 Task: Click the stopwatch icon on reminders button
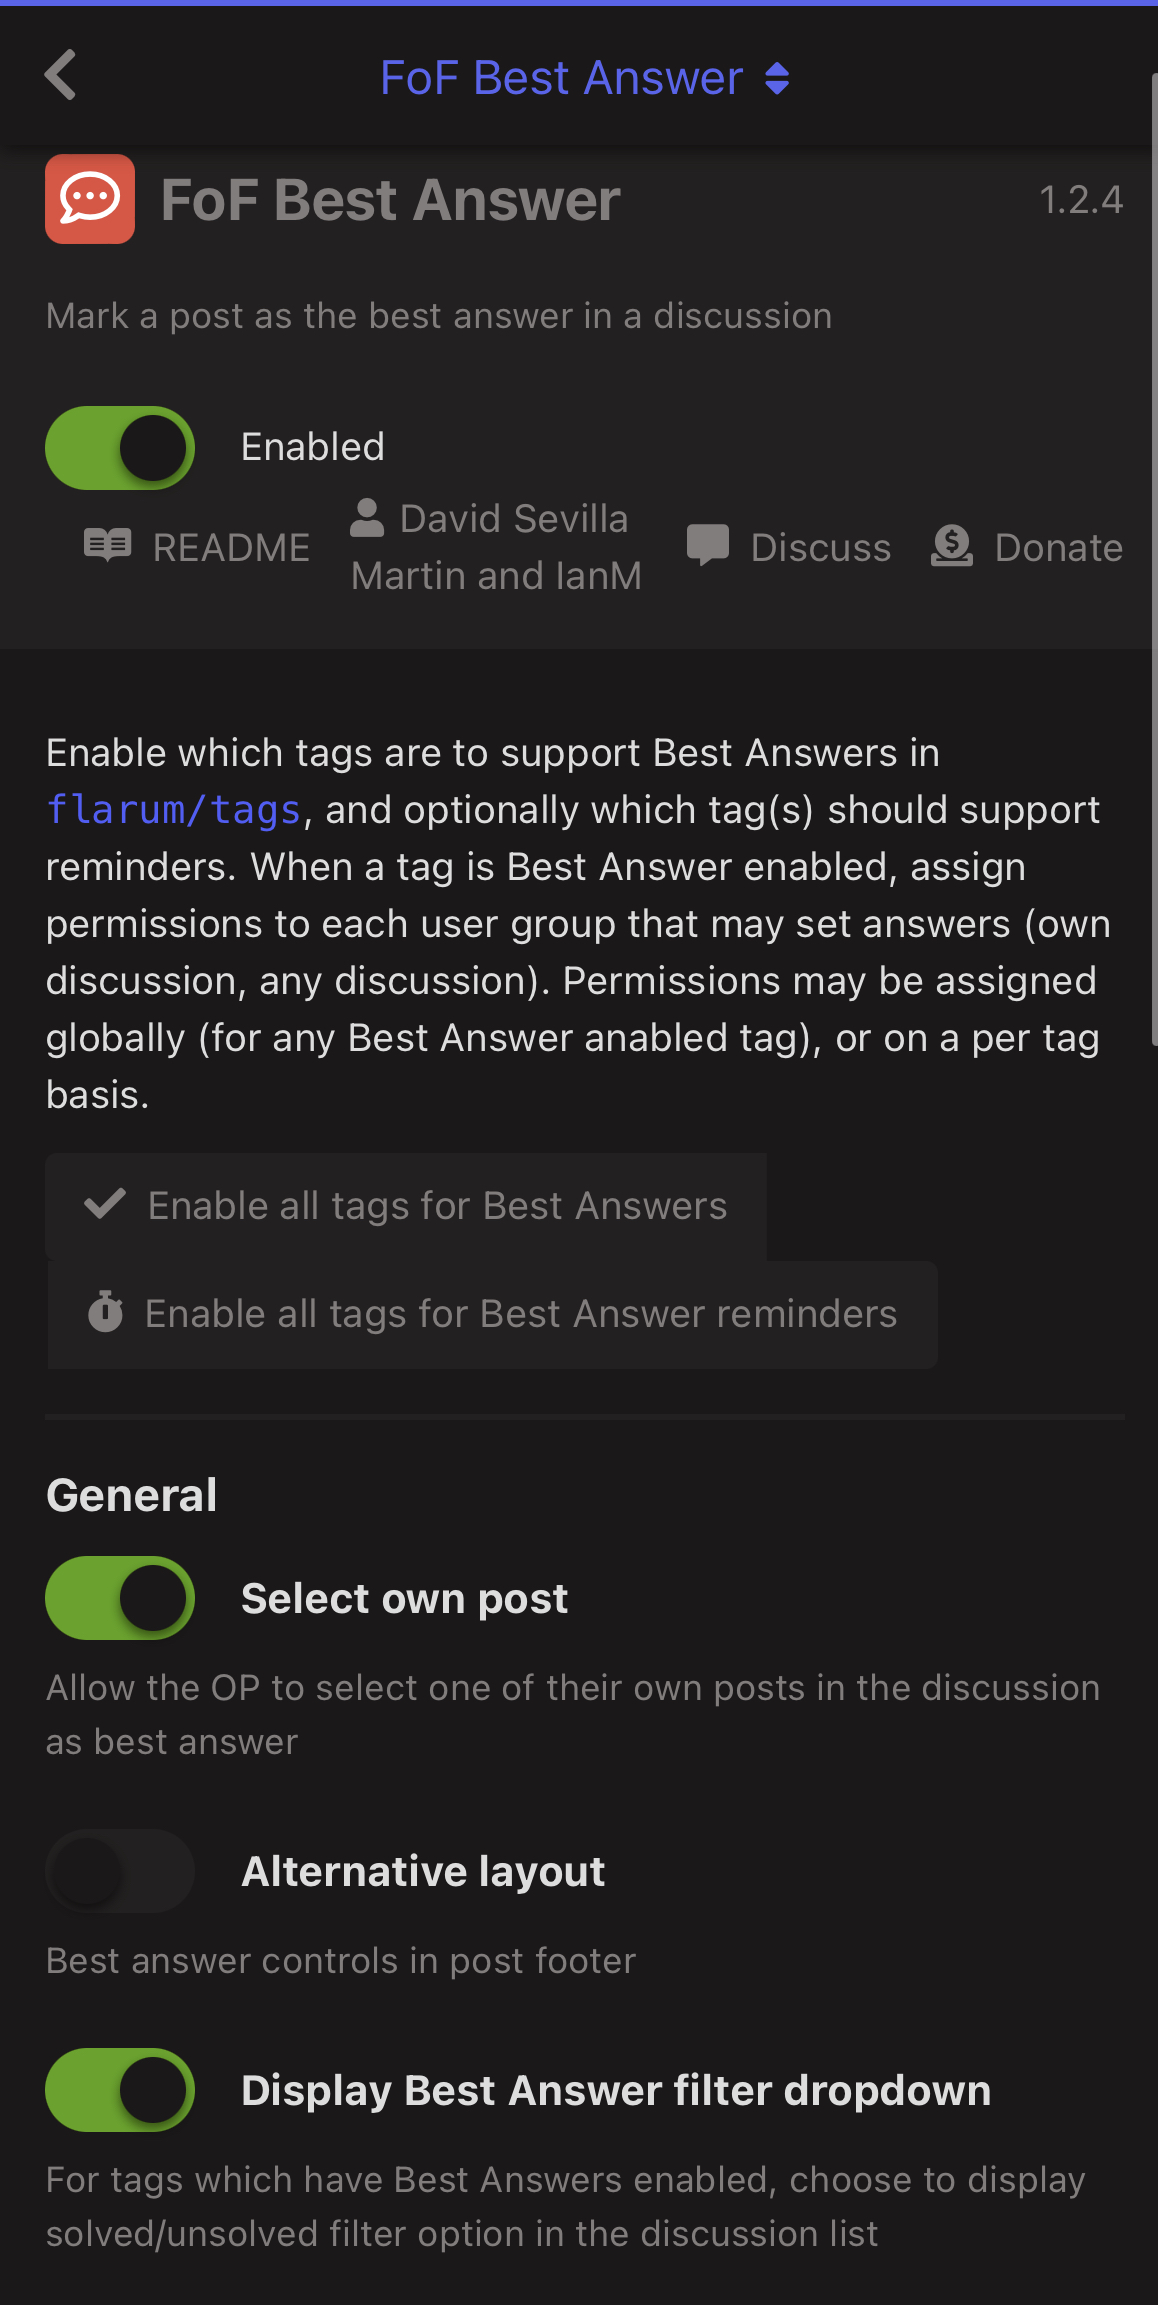pyautogui.click(x=105, y=1313)
